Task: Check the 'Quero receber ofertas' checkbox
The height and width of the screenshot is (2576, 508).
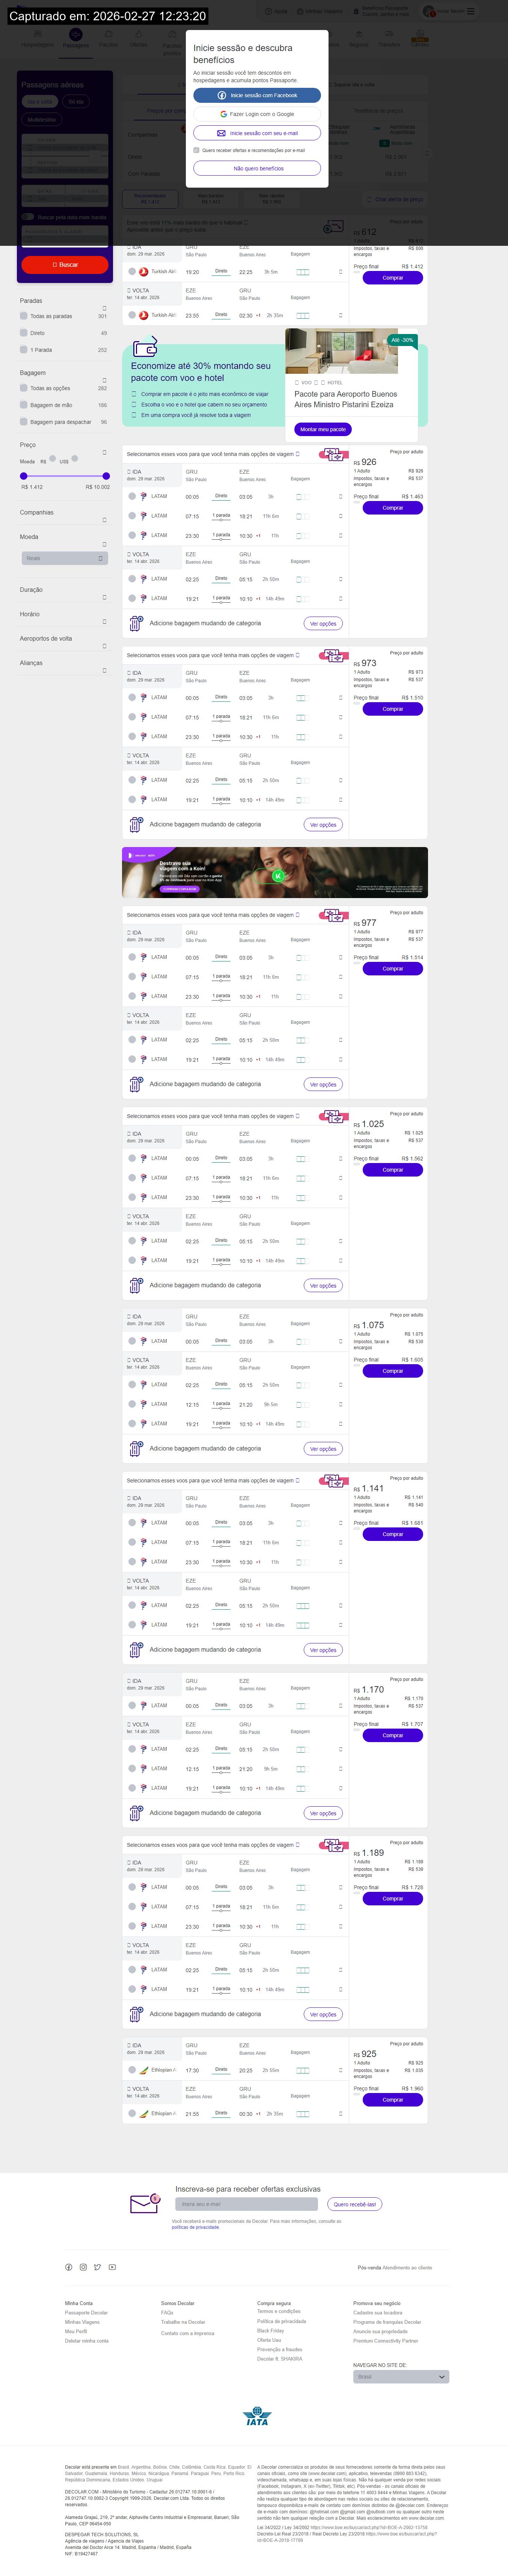Action: click(x=196, y=150)
